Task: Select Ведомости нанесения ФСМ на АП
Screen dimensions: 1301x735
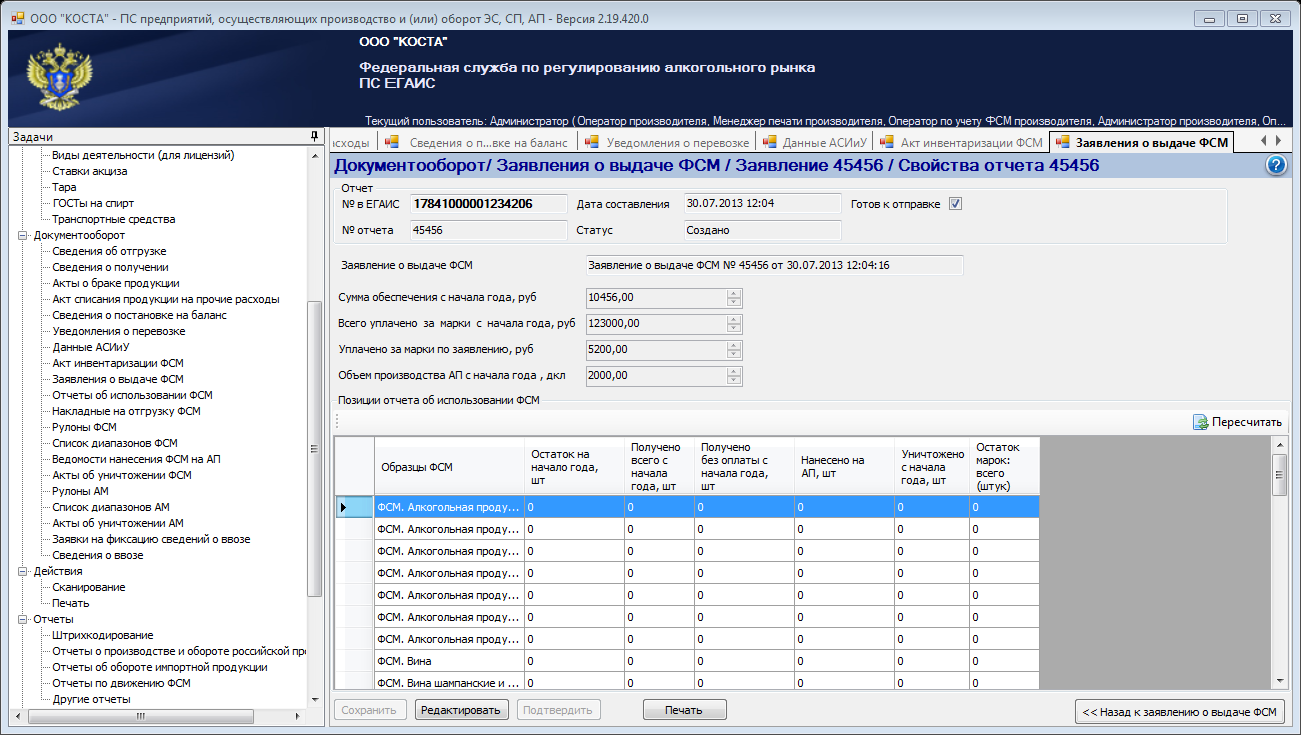Action: coord(136,459)
